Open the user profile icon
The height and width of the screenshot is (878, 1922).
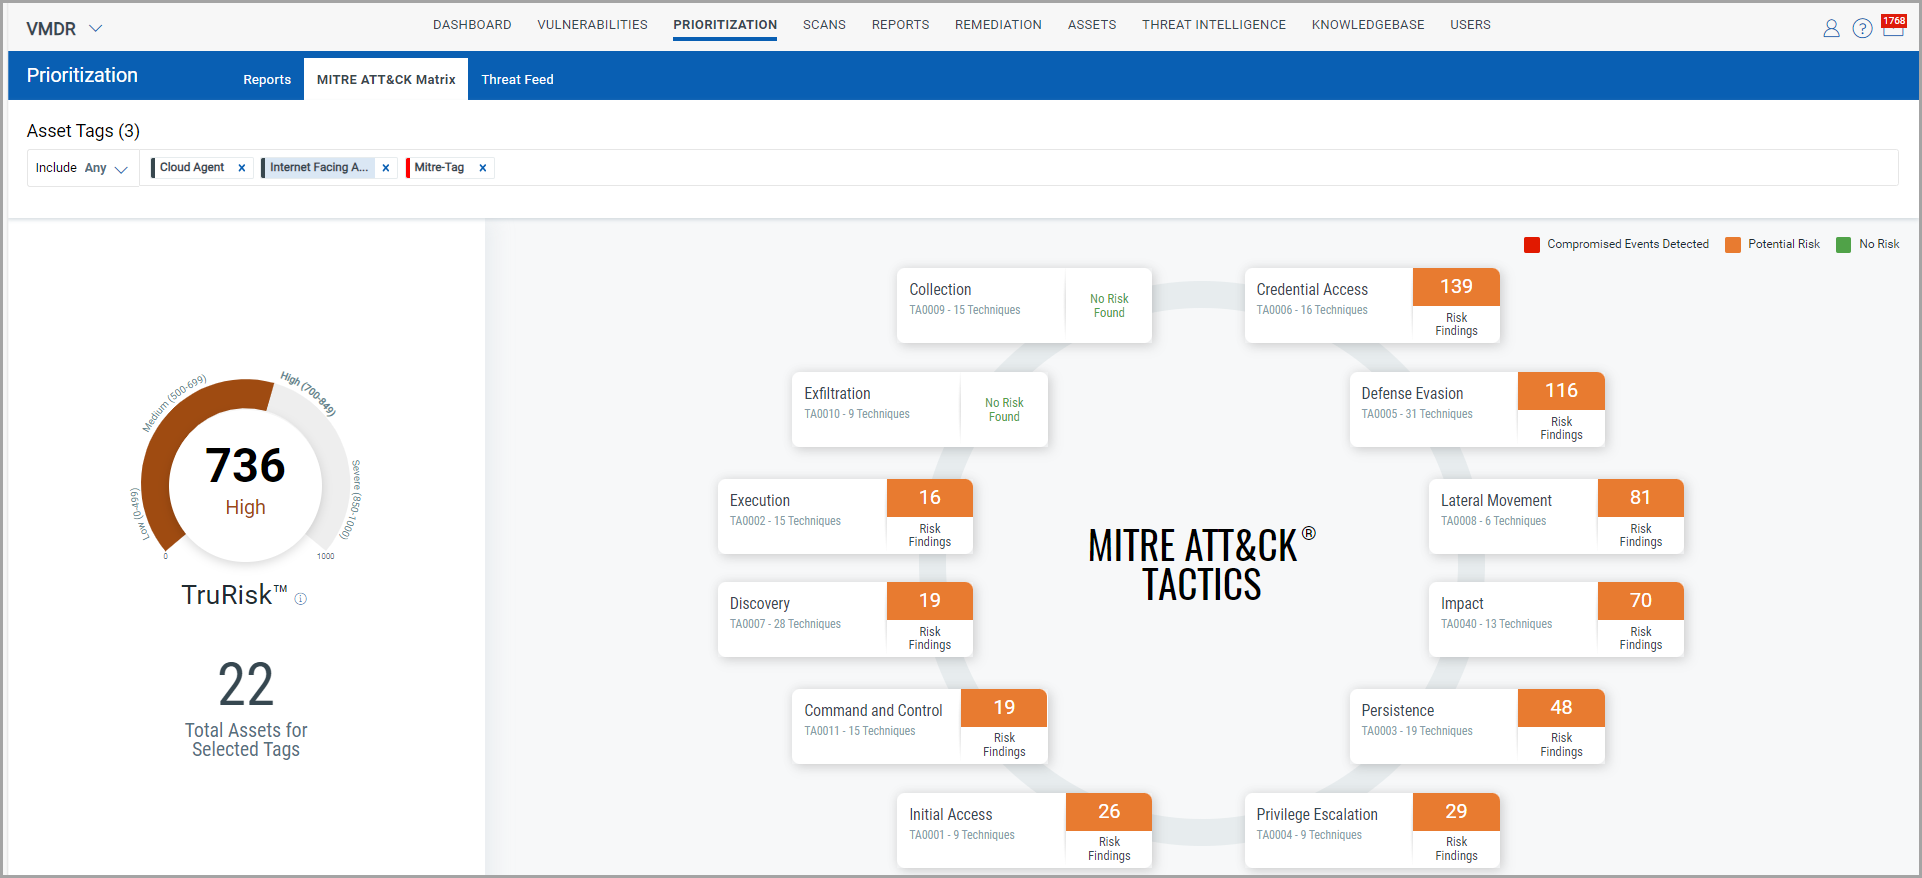click(1831, 28)
